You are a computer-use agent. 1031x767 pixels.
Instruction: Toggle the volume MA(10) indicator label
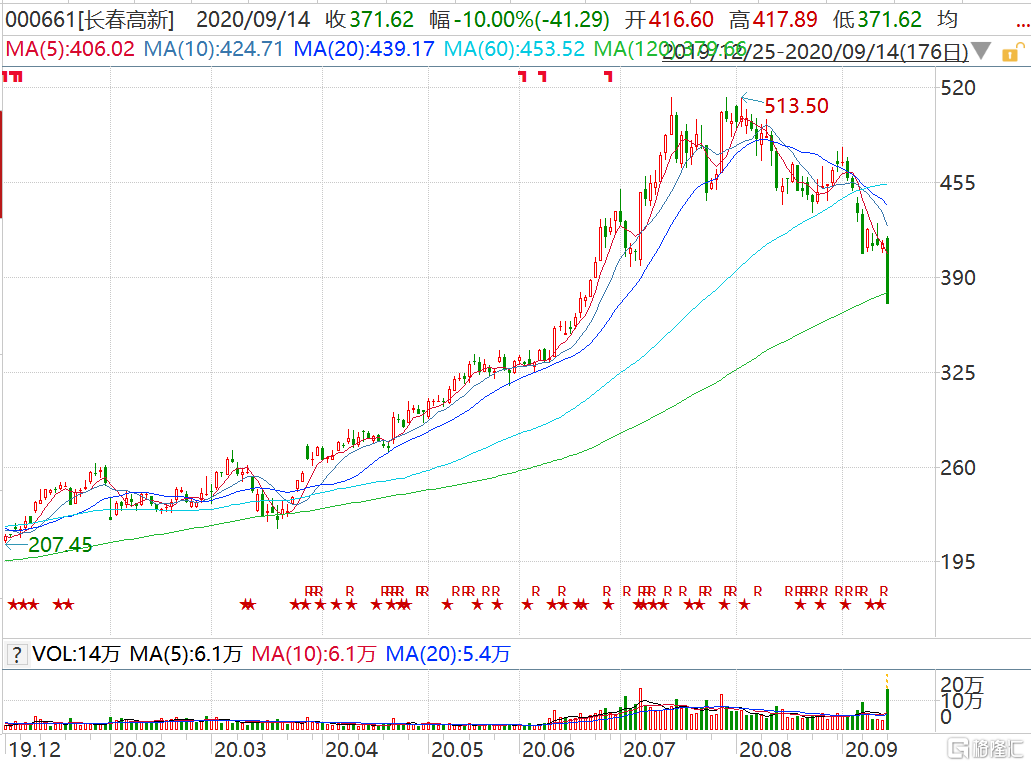pos(314,655)
